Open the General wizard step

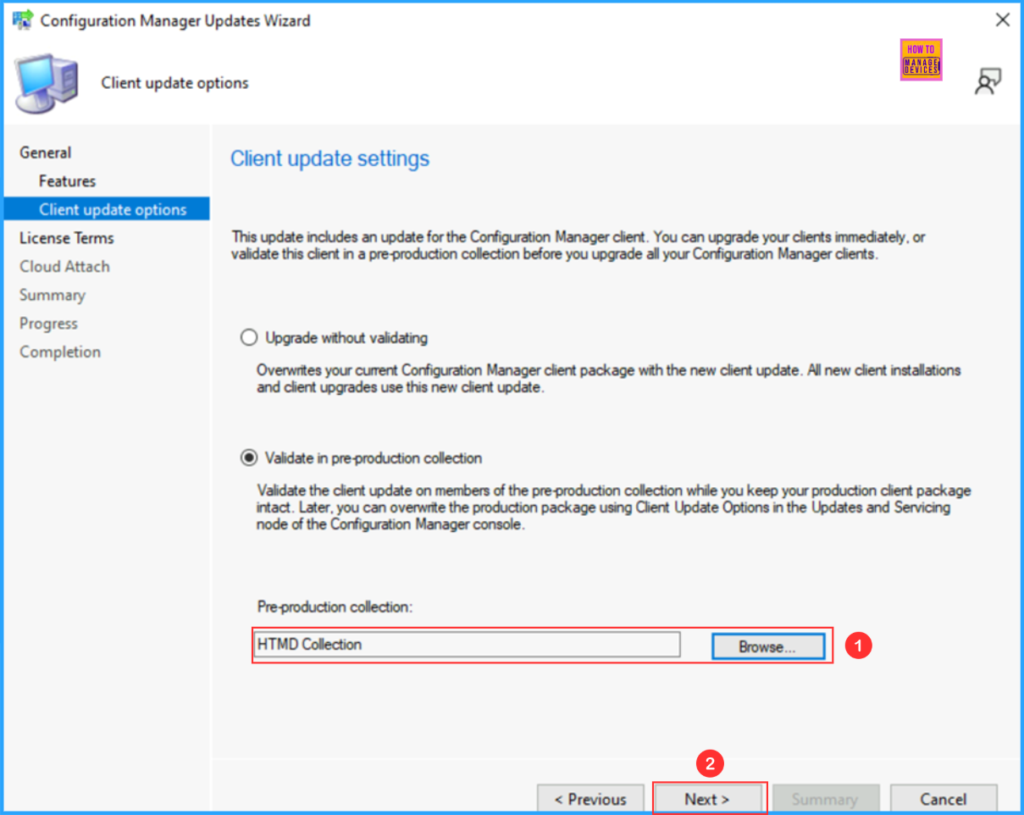coord(45,153)
